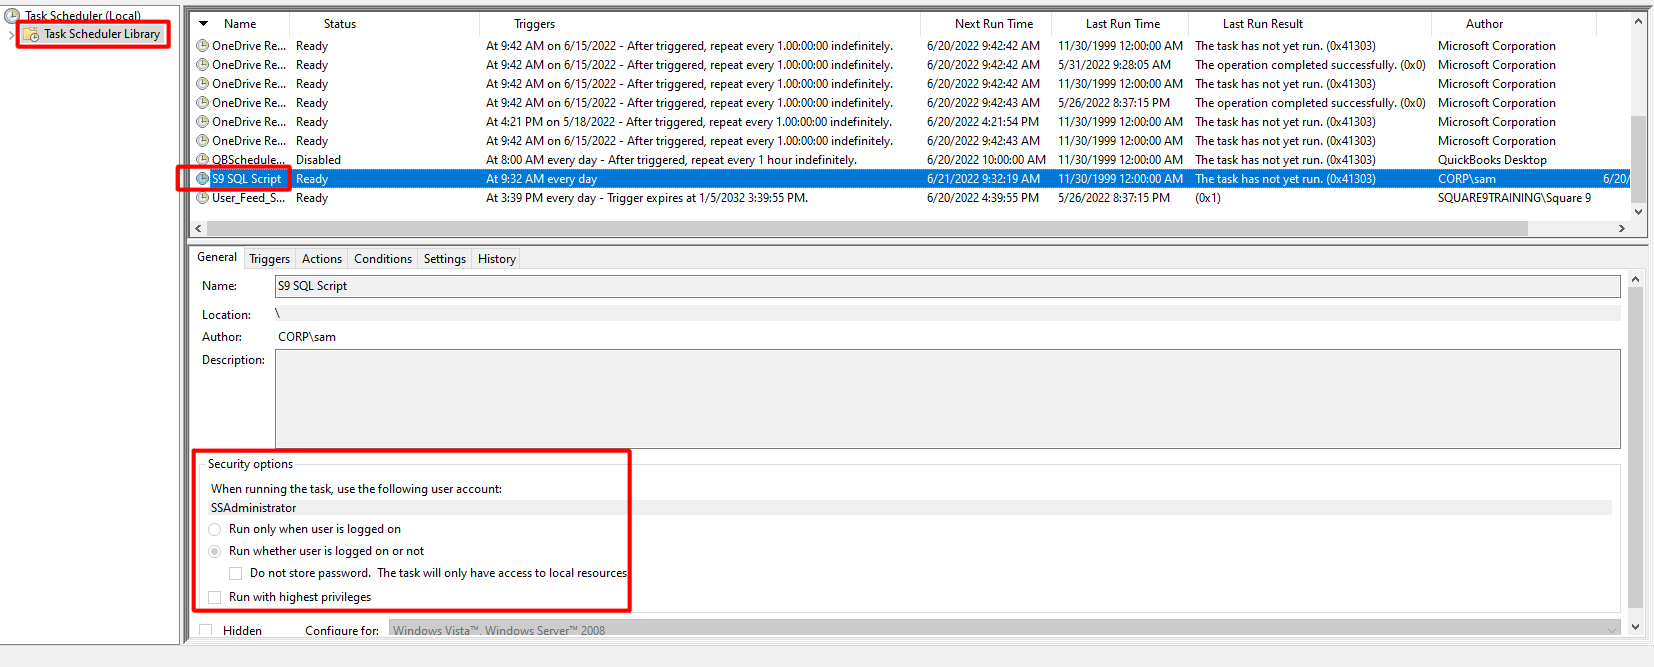Click icon of OneDrive task triggered 5/18/2022

point(203,122)
